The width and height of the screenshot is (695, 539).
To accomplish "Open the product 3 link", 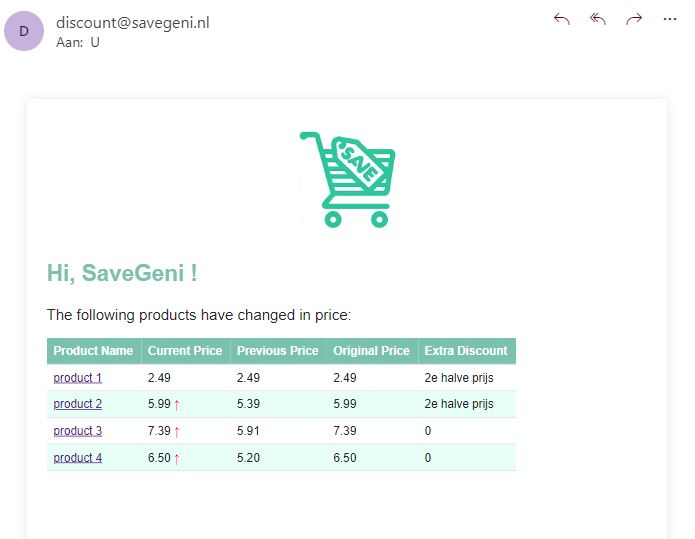I will [x=77, y=431].
